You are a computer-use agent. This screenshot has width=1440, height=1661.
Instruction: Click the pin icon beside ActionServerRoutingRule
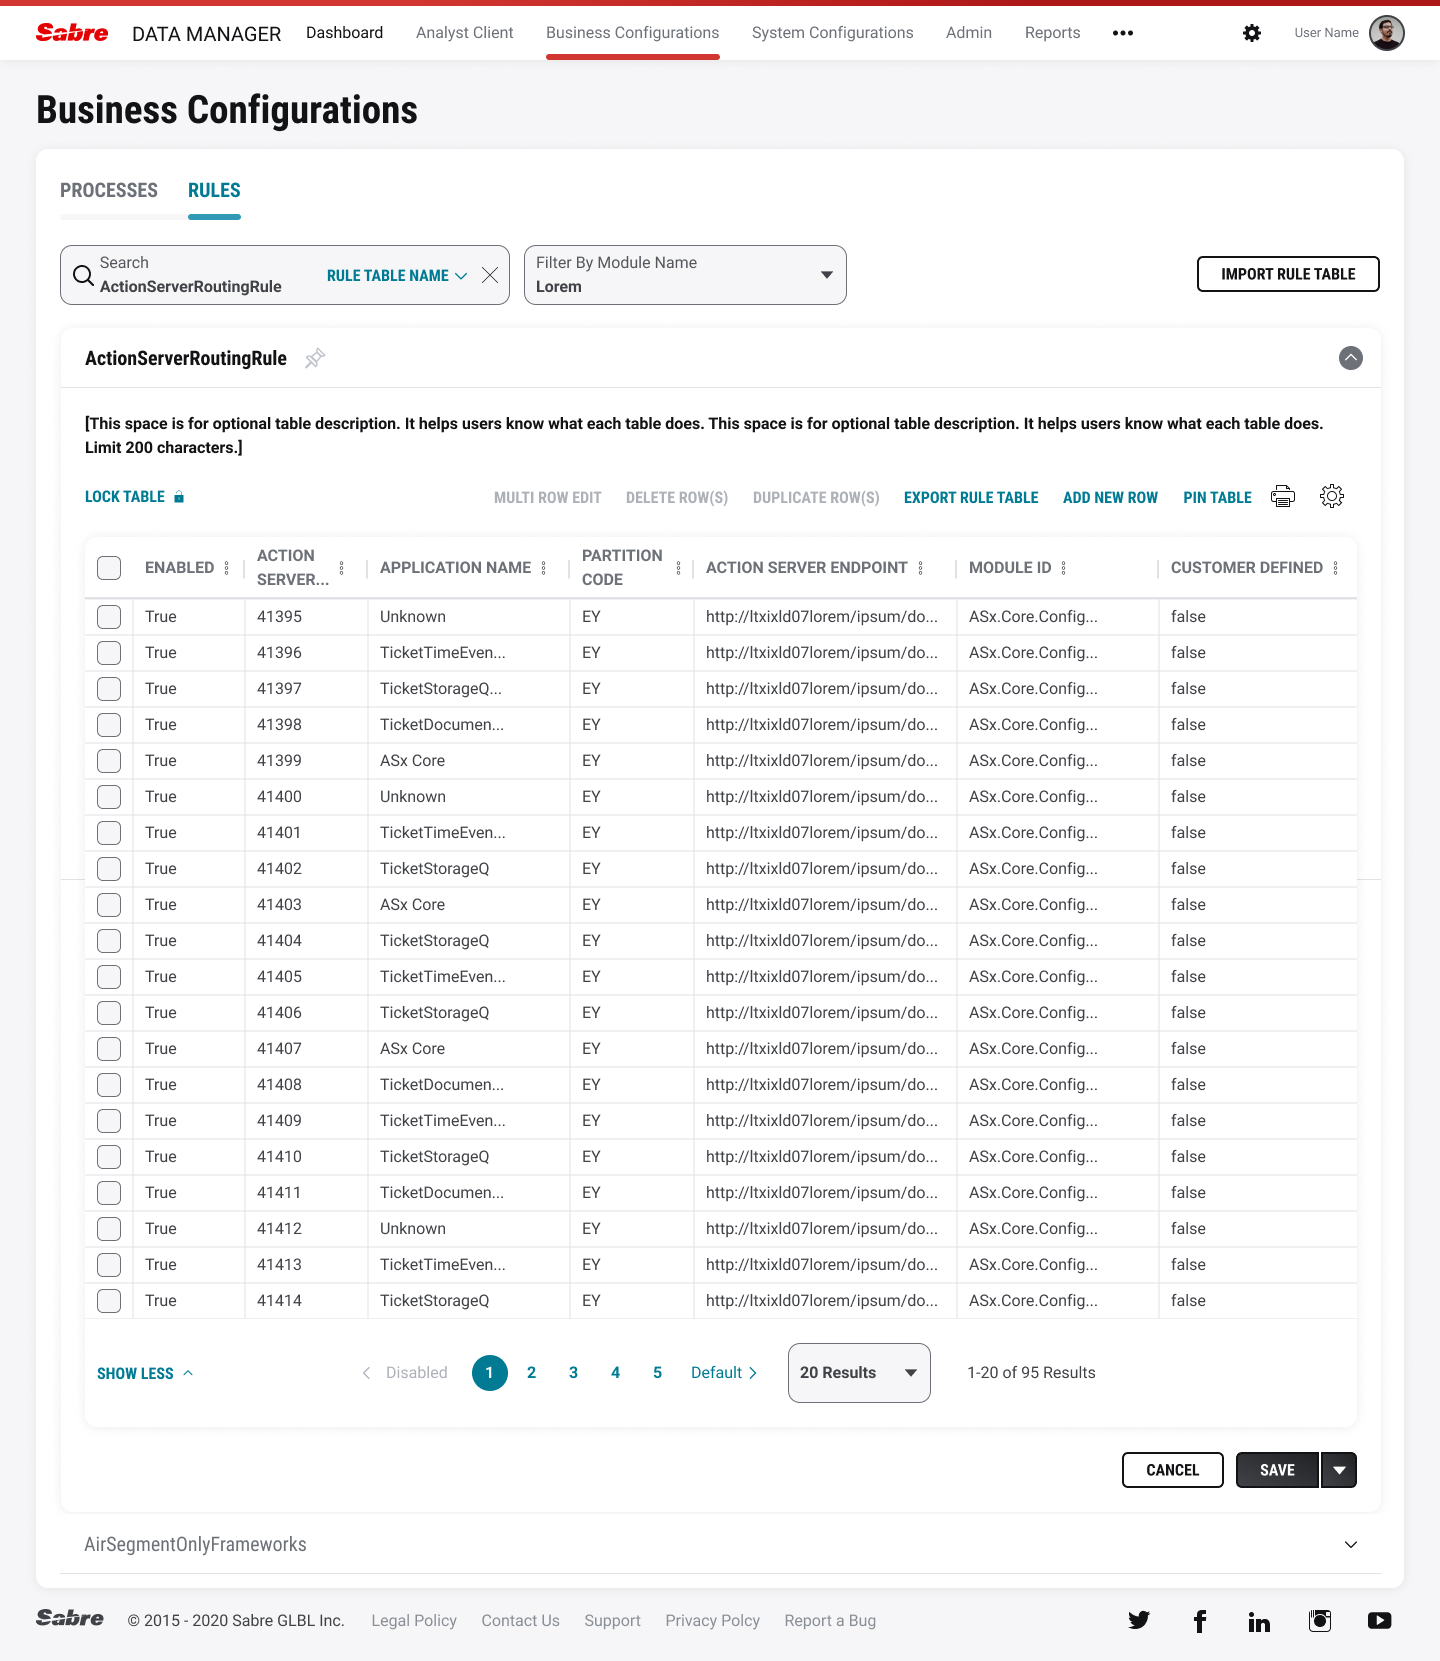pos(315,358)
